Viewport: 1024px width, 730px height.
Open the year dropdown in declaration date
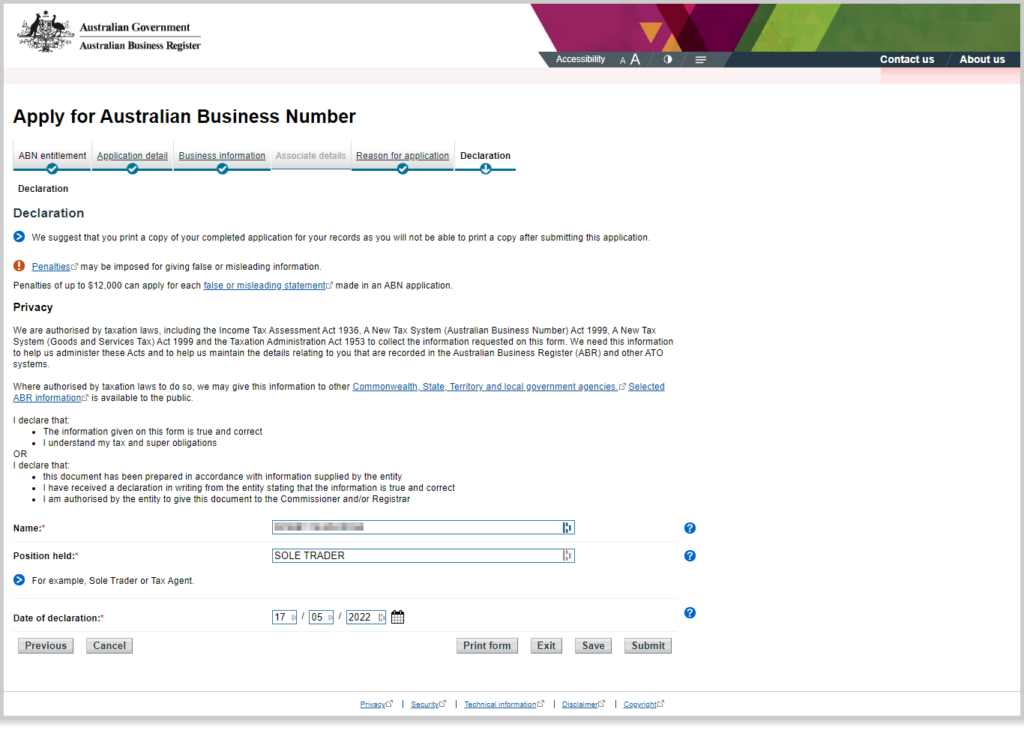click(365, 616)
